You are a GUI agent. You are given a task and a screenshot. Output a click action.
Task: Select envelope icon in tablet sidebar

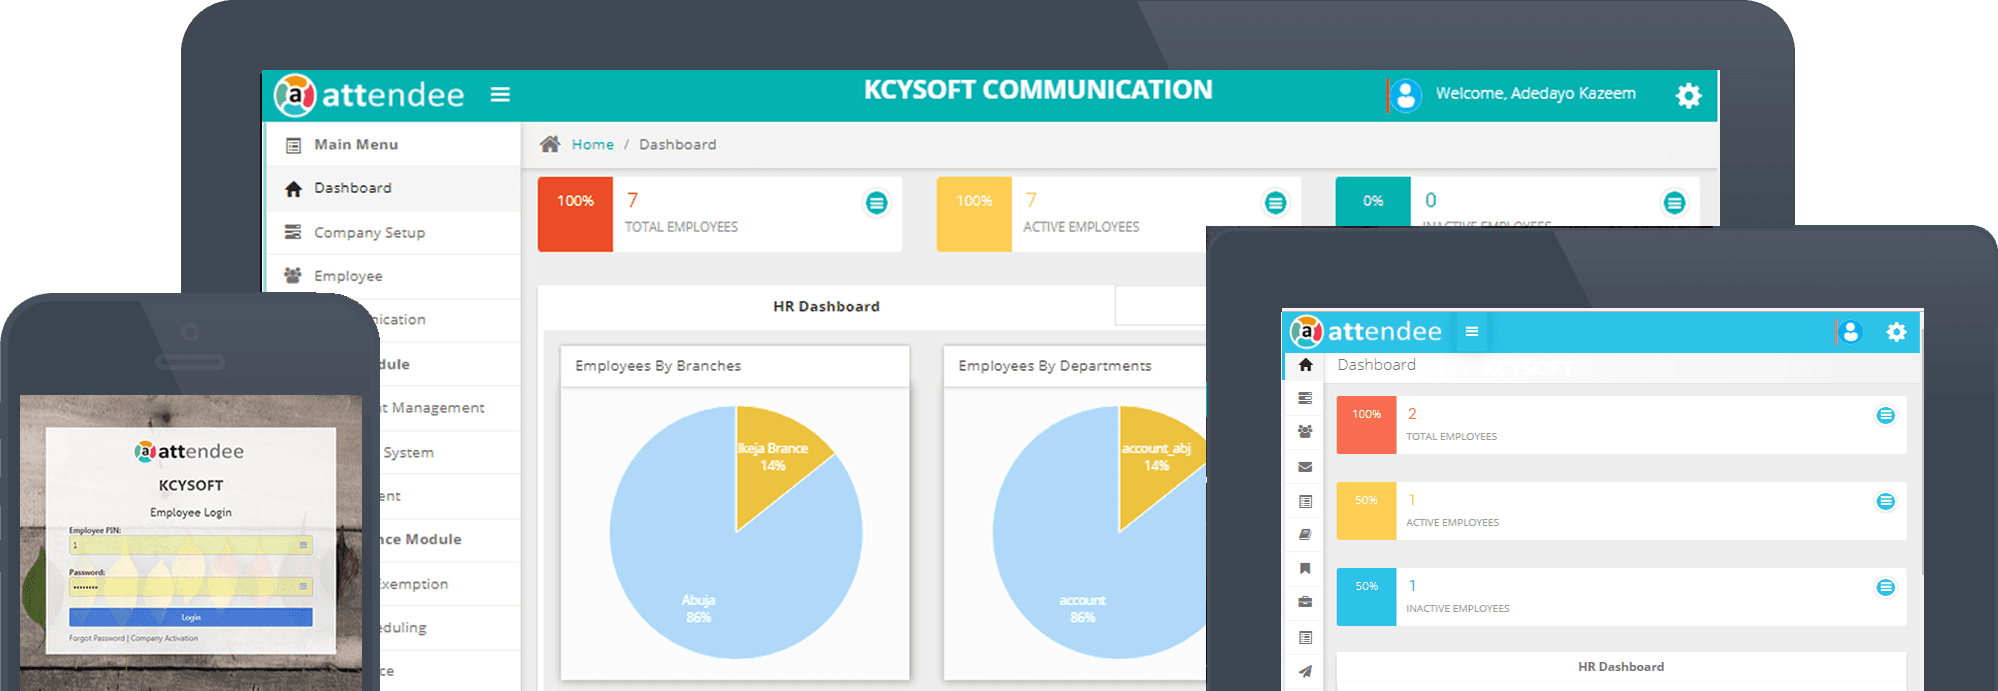coord(1305,466)
